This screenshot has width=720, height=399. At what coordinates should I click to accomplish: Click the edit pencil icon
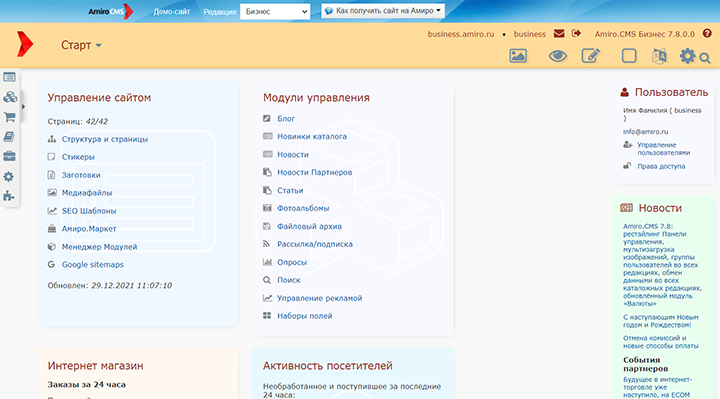click(x=591, y=56)
